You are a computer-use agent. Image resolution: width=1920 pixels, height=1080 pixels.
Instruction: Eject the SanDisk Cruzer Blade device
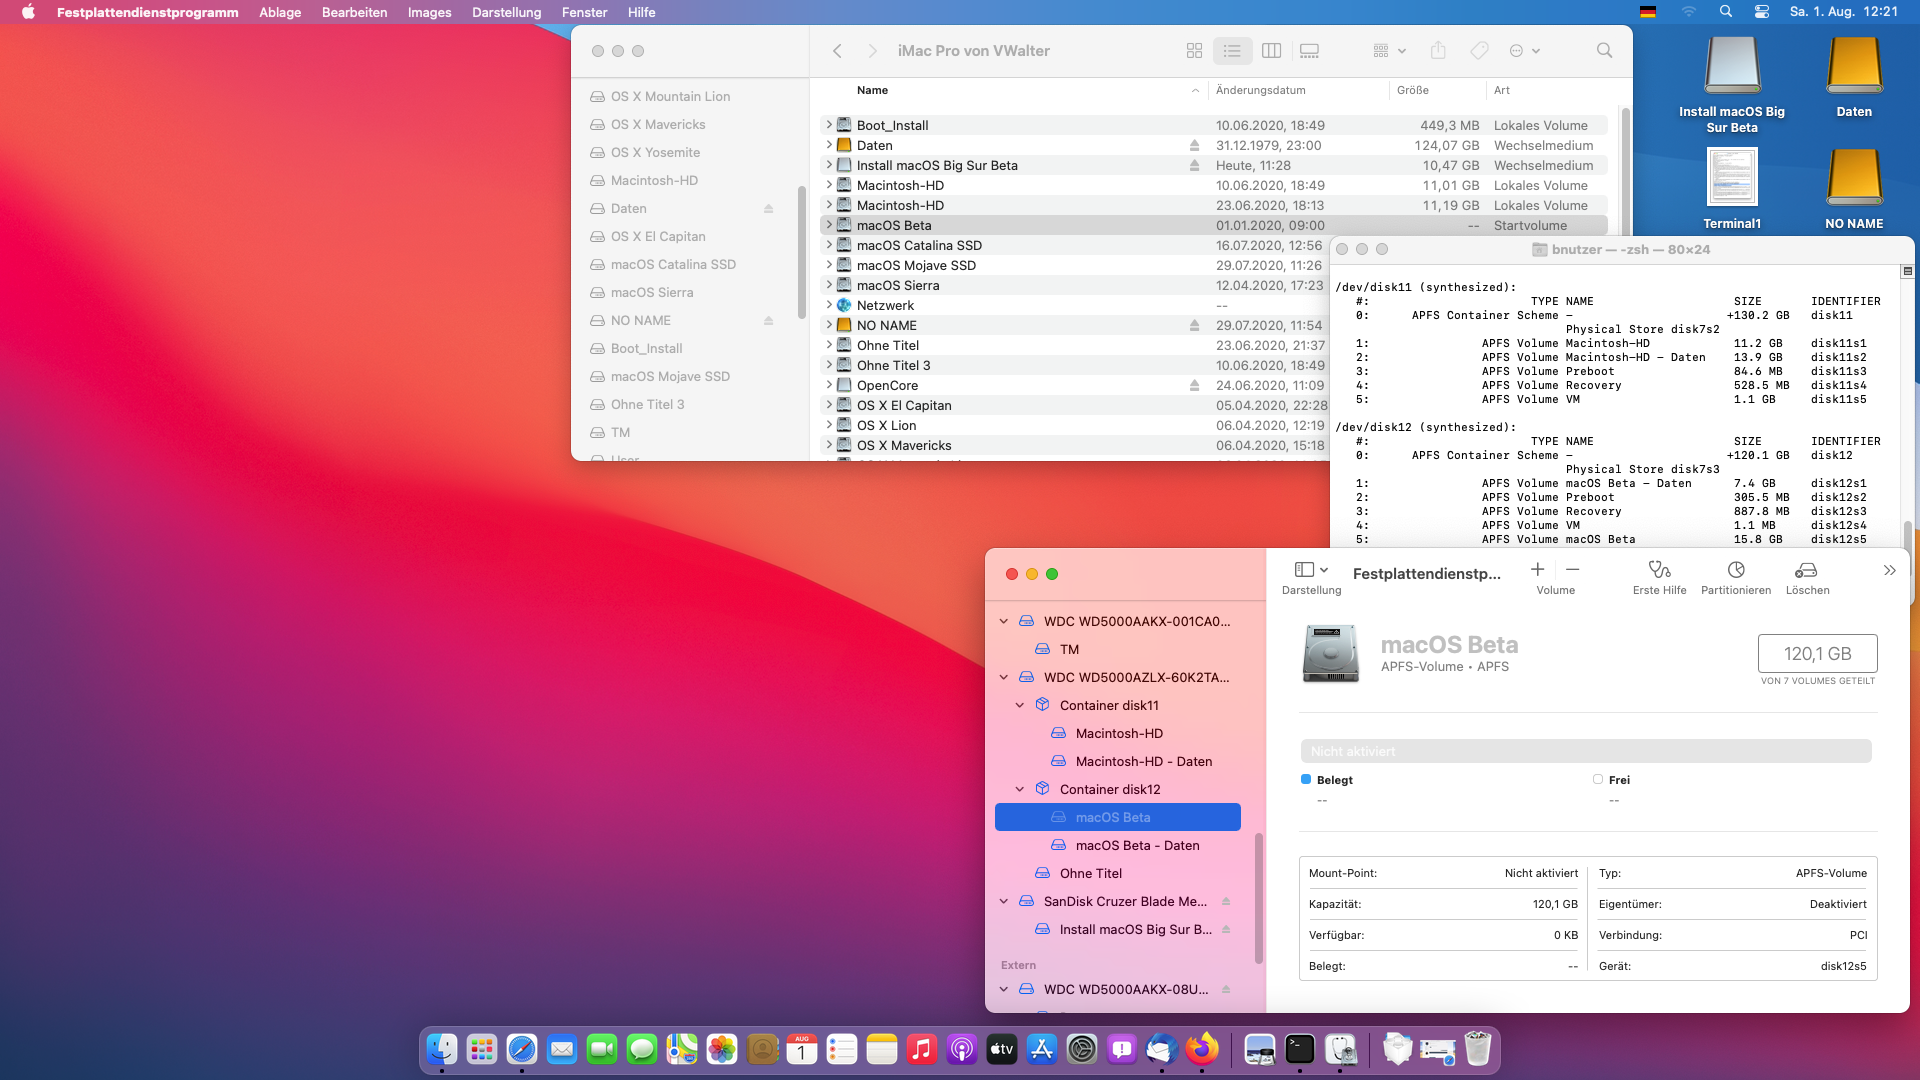point(1226,902)
